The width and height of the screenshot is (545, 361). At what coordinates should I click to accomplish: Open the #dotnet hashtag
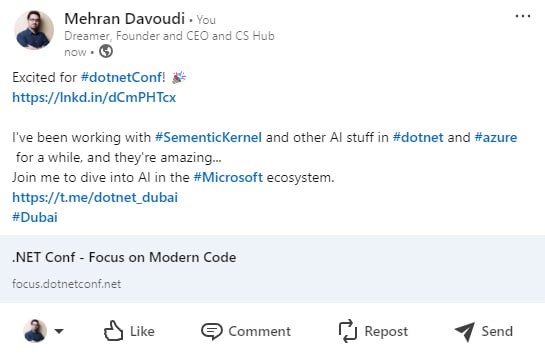click(x=418, y=137)
